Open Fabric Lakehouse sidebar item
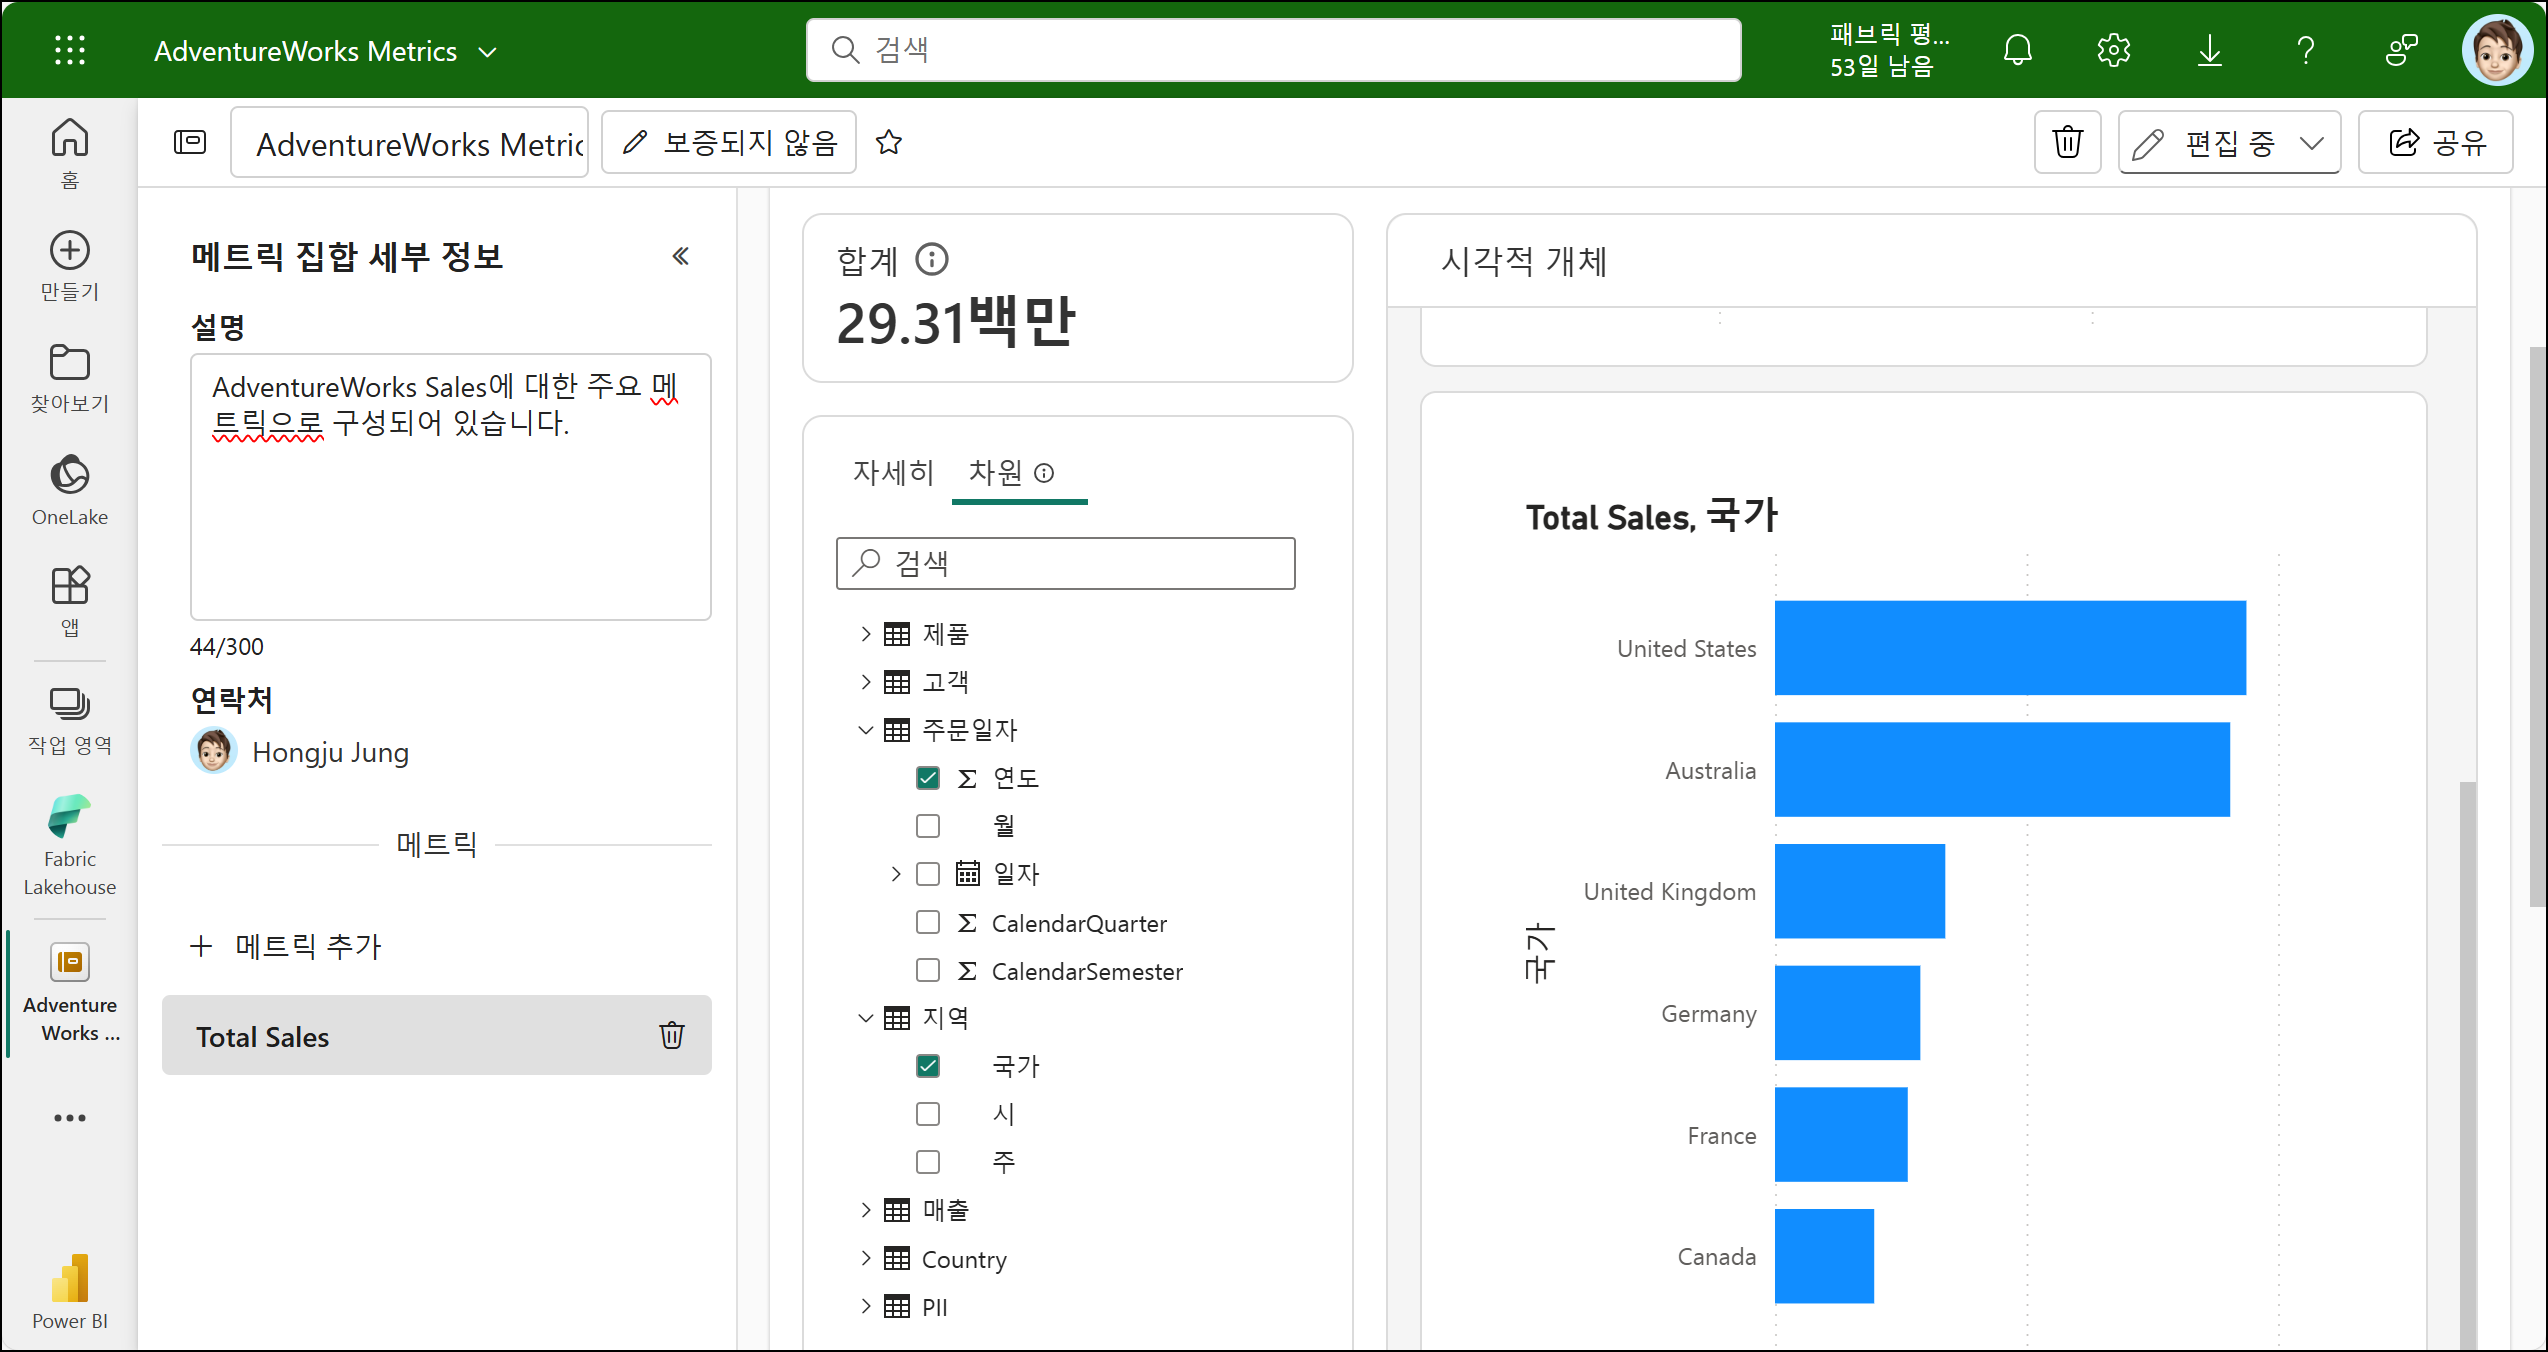 [70, 846]
